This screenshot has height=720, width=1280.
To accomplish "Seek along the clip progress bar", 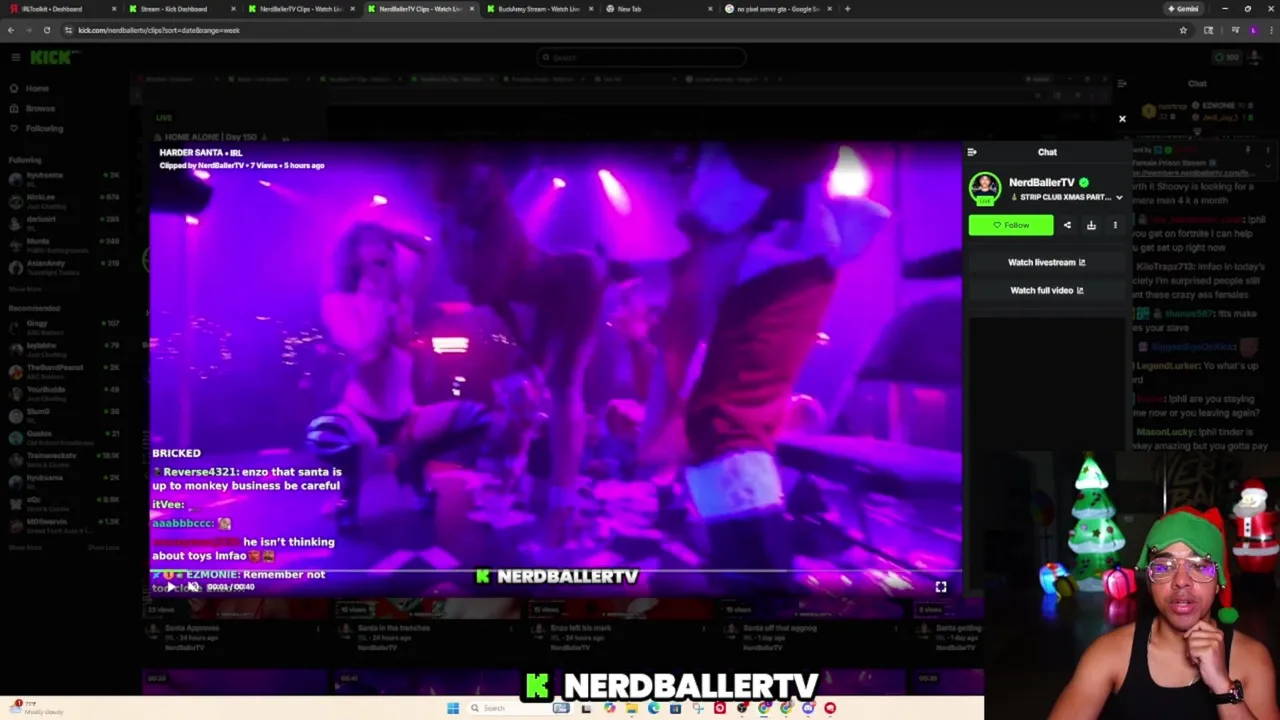I will pyautogui.click(x=555, y=573).
